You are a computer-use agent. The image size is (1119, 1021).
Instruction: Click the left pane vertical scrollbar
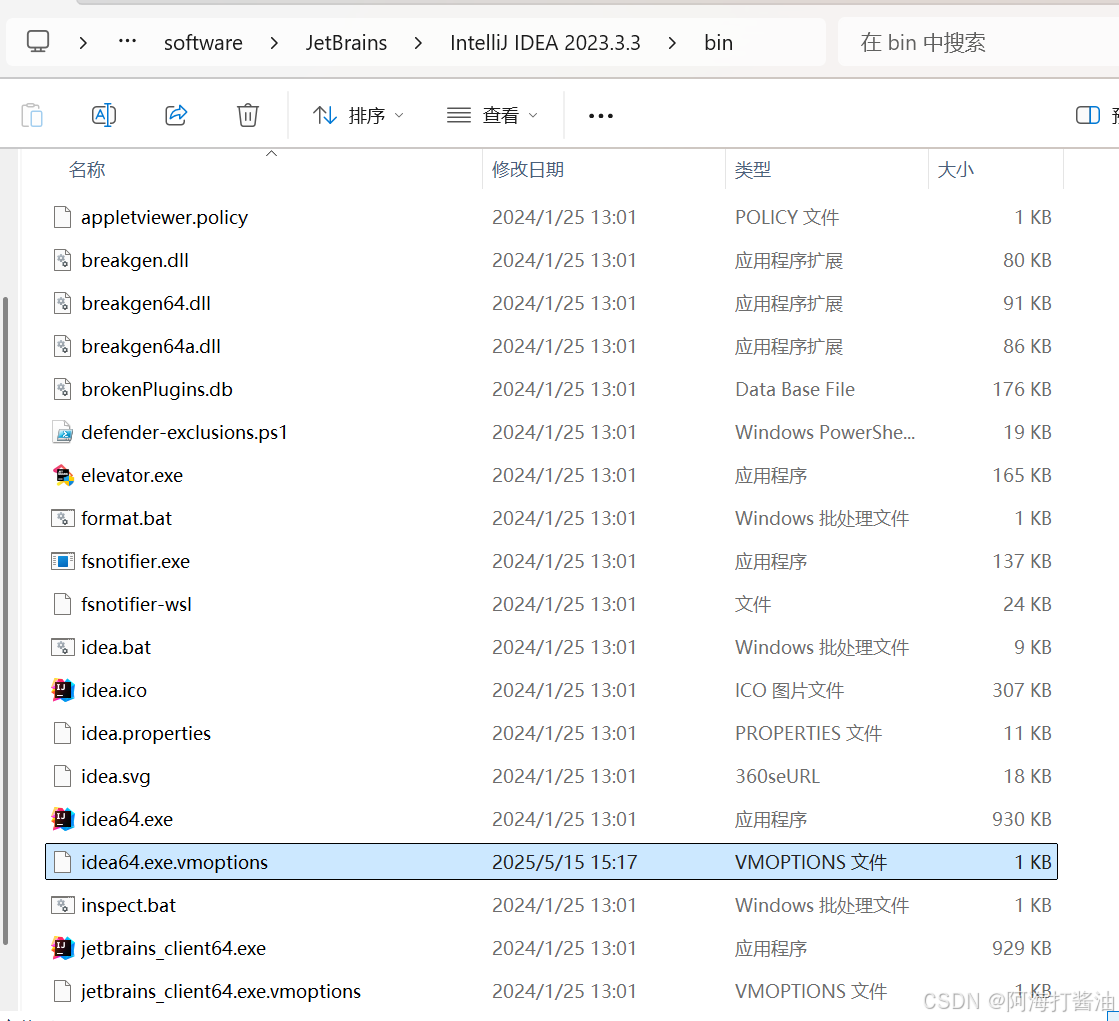pos(6,621)
